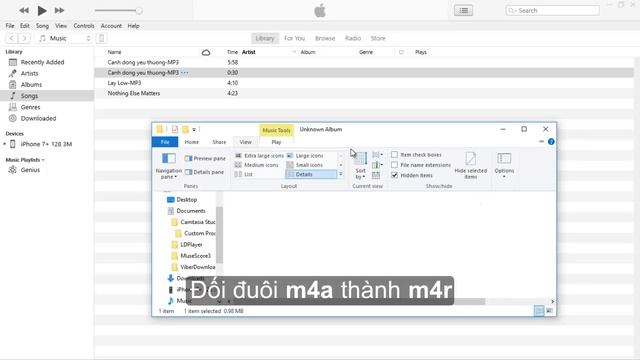The image size is (640, 360).
Task: Expand the iPhone 7+ device entry
Action: [4, 144]
